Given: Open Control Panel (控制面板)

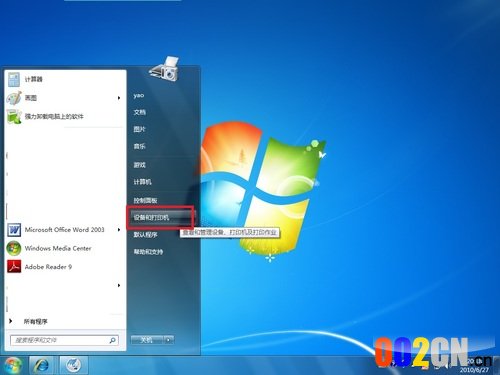Looking at the screenshot, I should tap(146, 200).
